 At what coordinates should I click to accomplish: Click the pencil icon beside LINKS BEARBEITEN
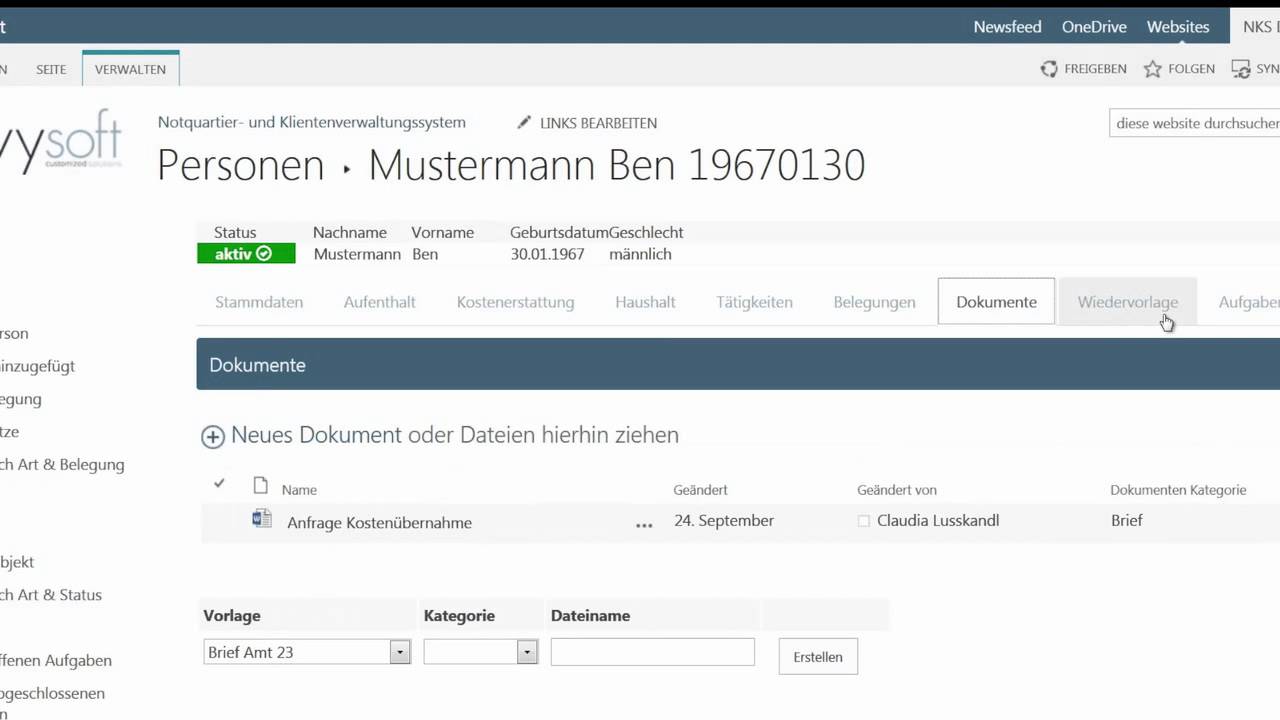pos(524,122)
